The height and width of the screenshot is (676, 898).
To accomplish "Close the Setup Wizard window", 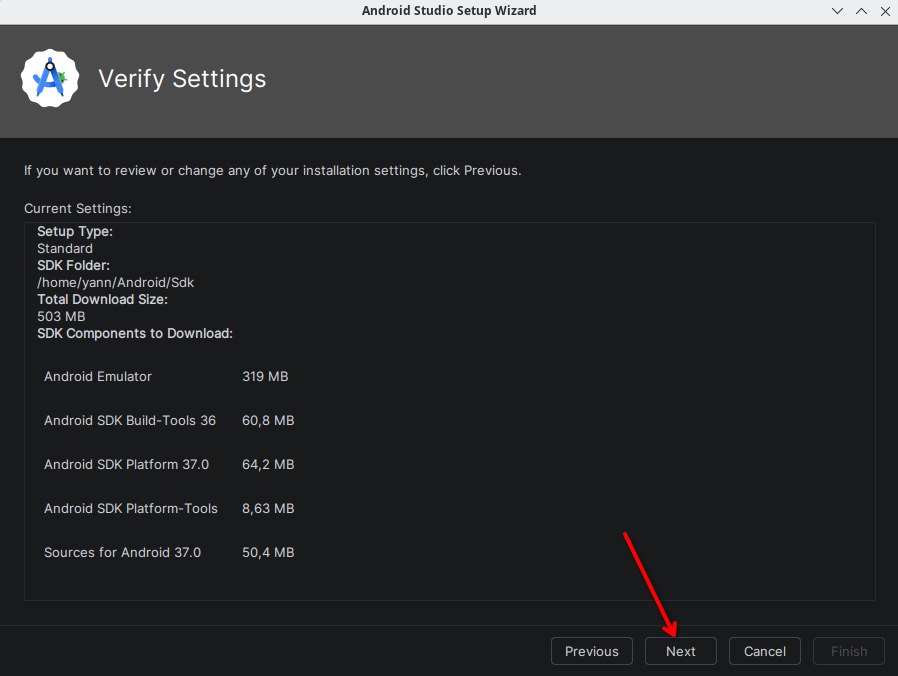I will pos(885,11).
